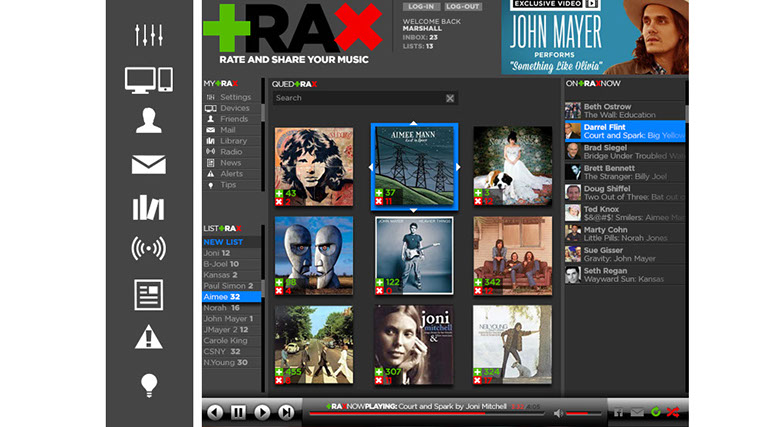The width and height of the screenshot is (777, 427).
Task: Click the down arrow below Aimee Mann album
Action: point(414,209)
